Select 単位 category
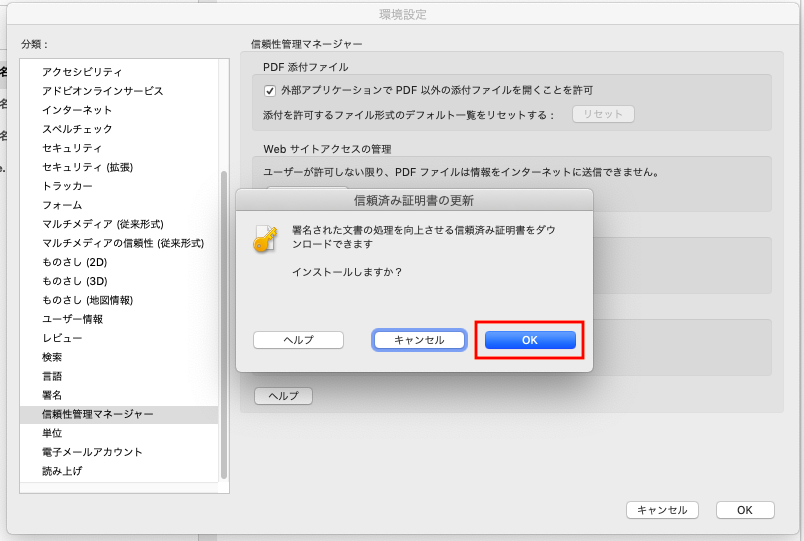 pyautogui.click(x=119, y=433)
